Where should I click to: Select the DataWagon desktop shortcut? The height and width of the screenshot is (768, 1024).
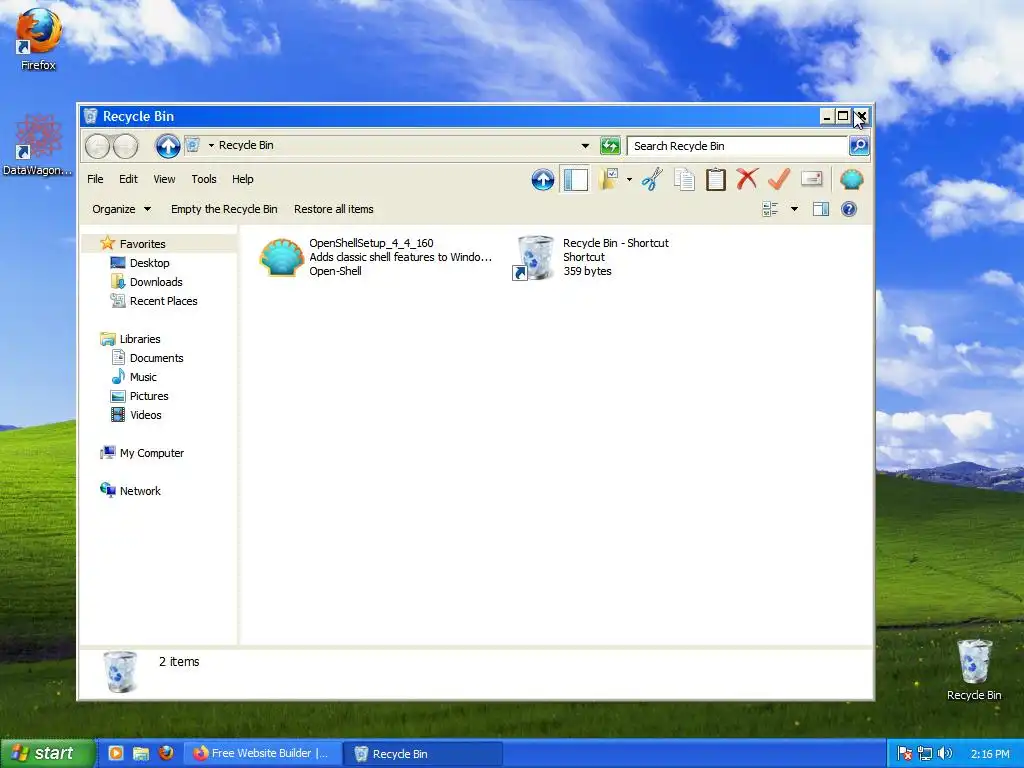(x=38, y=145)
